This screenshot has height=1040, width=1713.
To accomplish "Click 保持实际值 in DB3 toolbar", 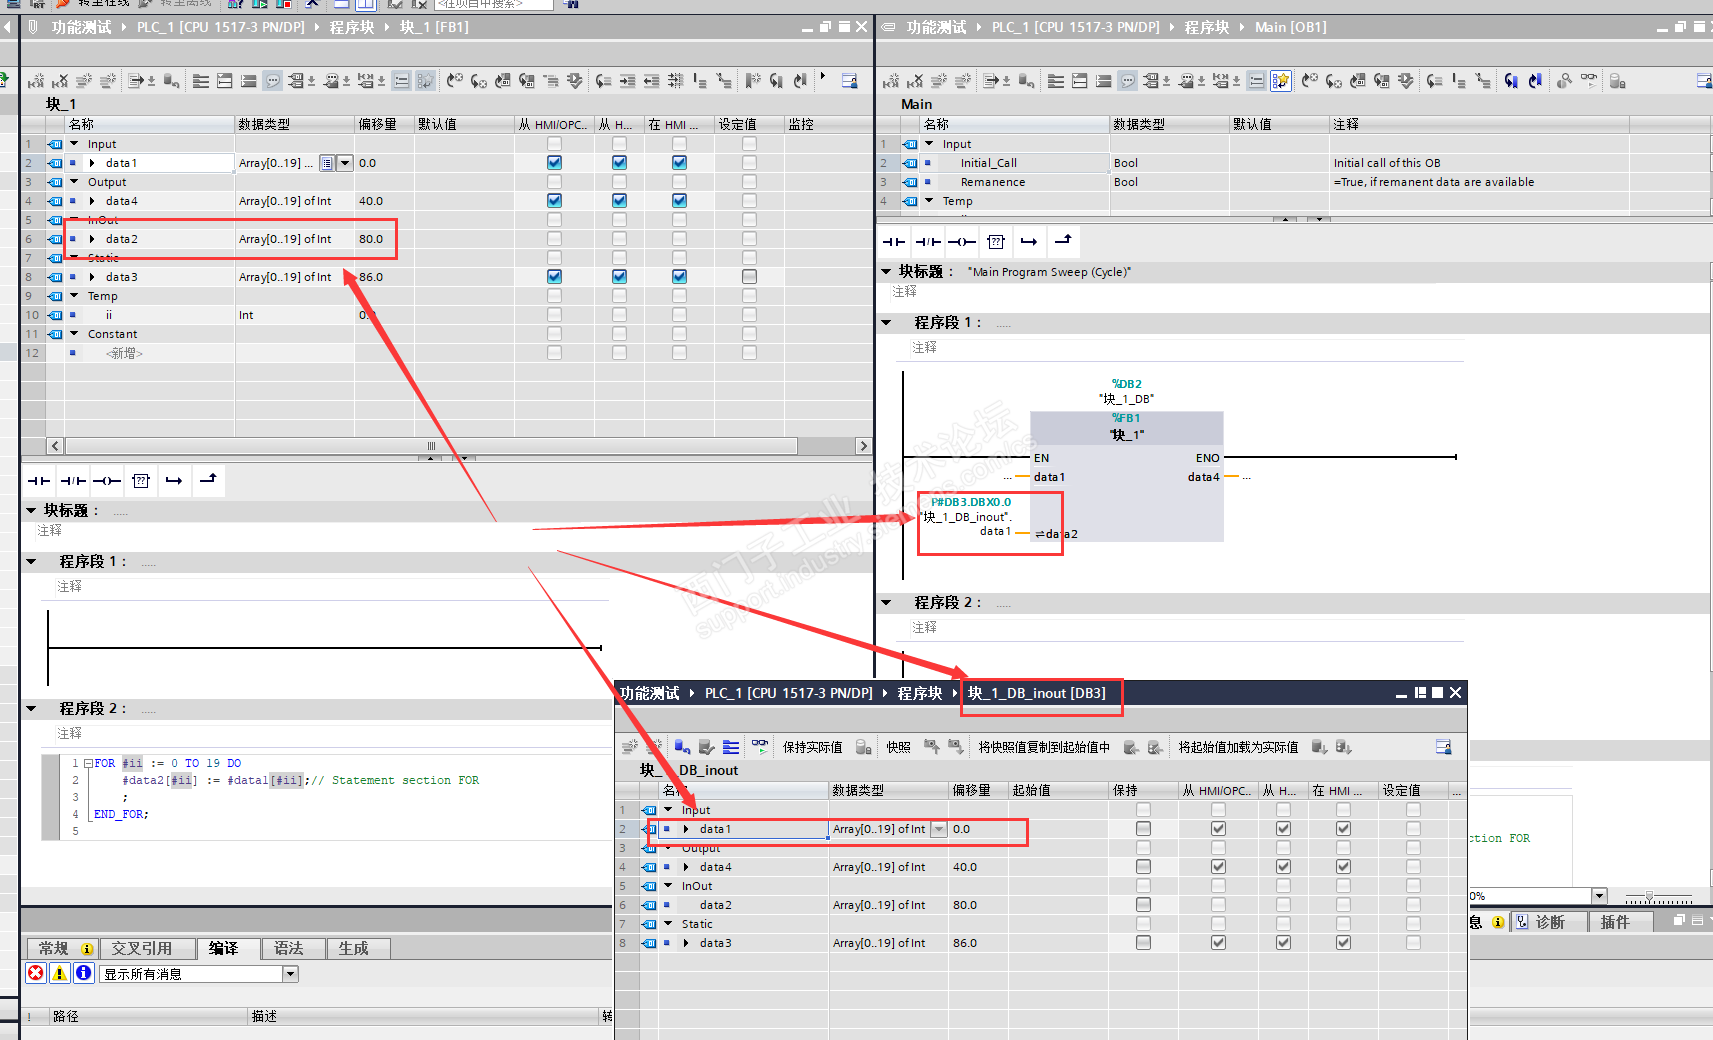I will [x=812, y=747].
